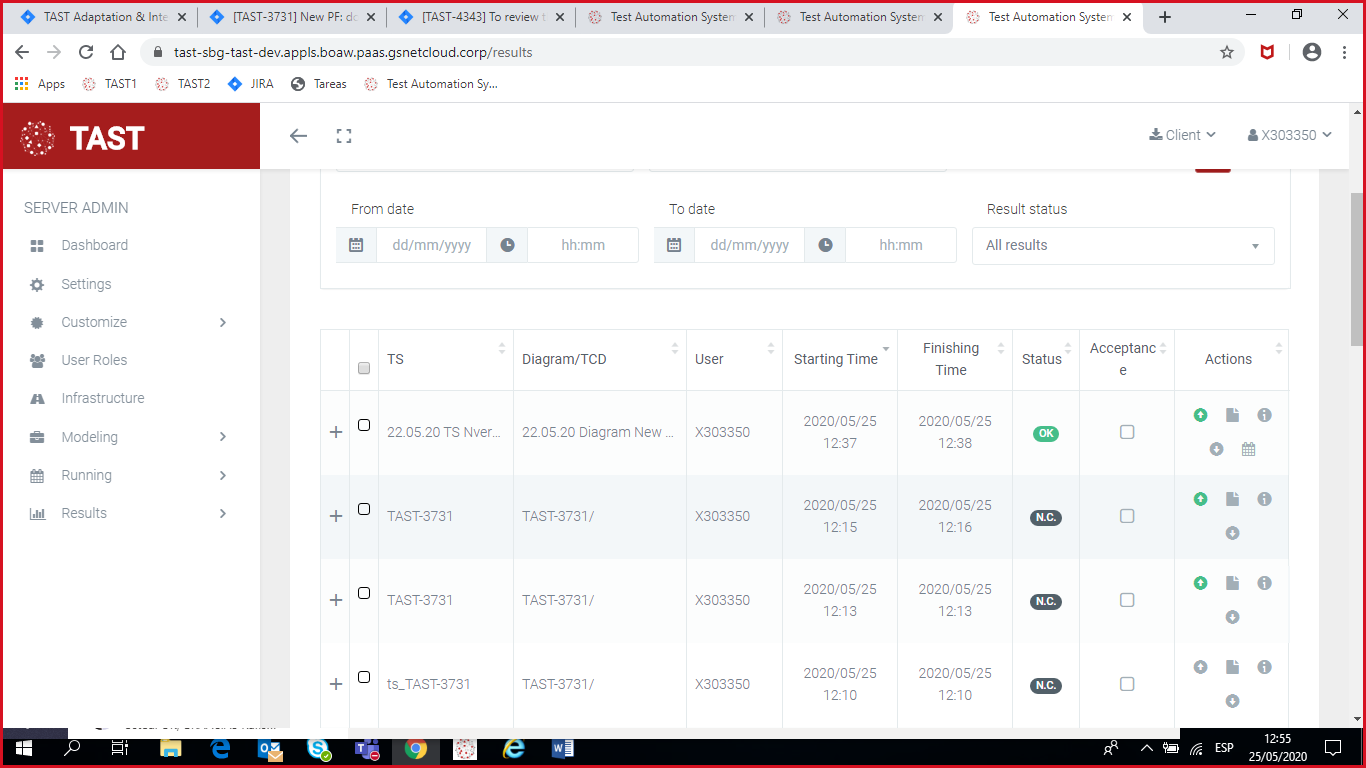
Task: Expand the Modeling sidebar menu
Action: [x=90, y=437]
